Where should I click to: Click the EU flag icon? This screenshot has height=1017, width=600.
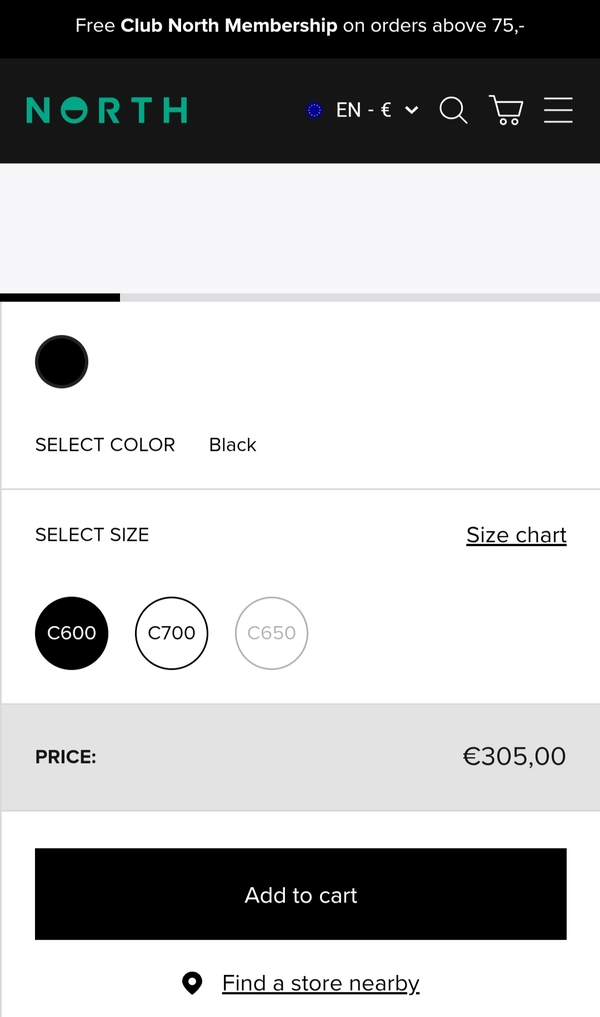click(315, 110)
